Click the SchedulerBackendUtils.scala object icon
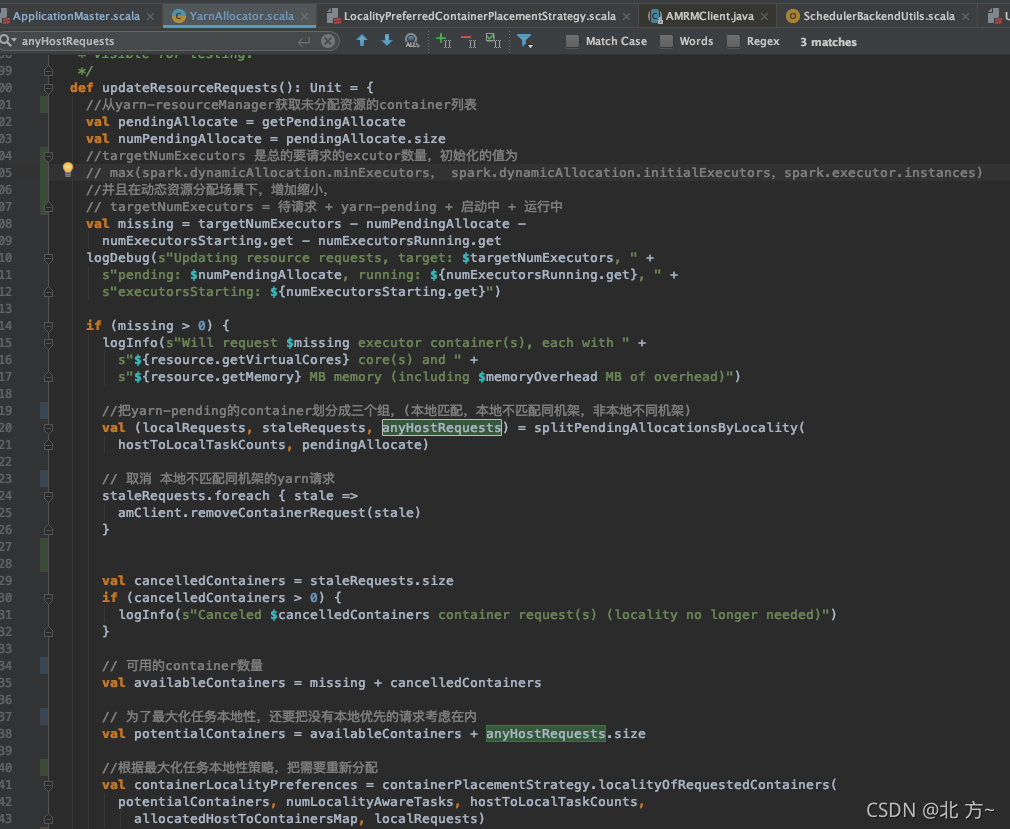The width and height of the screenshot is (1010, 829). coord(793,16)
